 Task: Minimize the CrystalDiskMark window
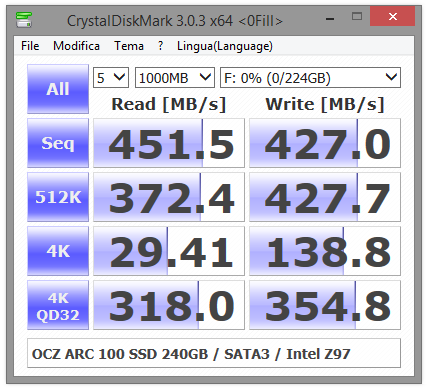coord(330,19)
